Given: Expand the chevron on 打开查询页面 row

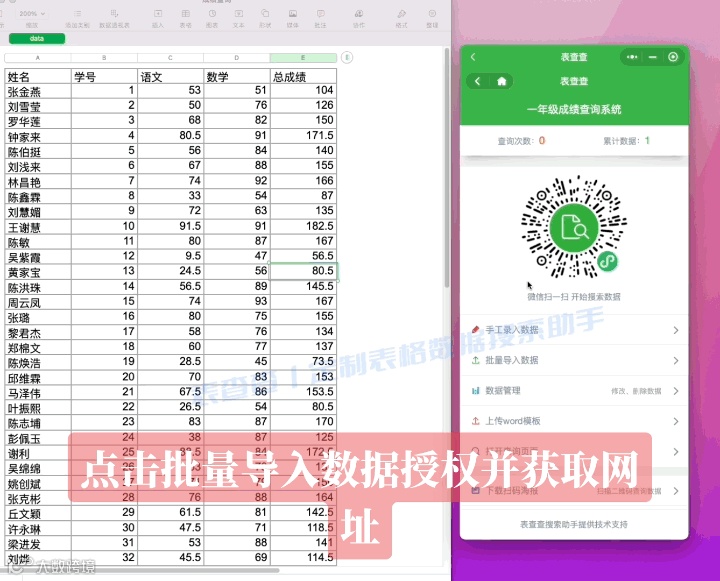Looking at the screenshot, I should click(676, 451).
